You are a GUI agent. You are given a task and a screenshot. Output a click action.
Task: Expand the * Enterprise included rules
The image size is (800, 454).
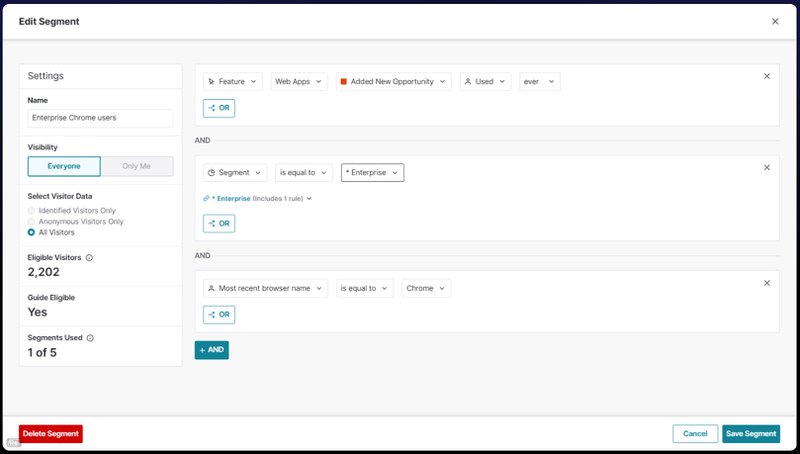309,198
